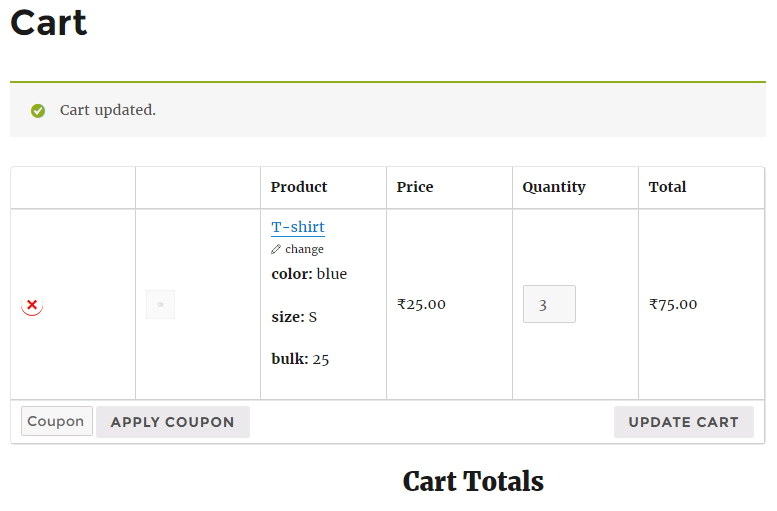Open the T-shirt product link
This screenshot has height=511, width=777.
coord(298,227)
